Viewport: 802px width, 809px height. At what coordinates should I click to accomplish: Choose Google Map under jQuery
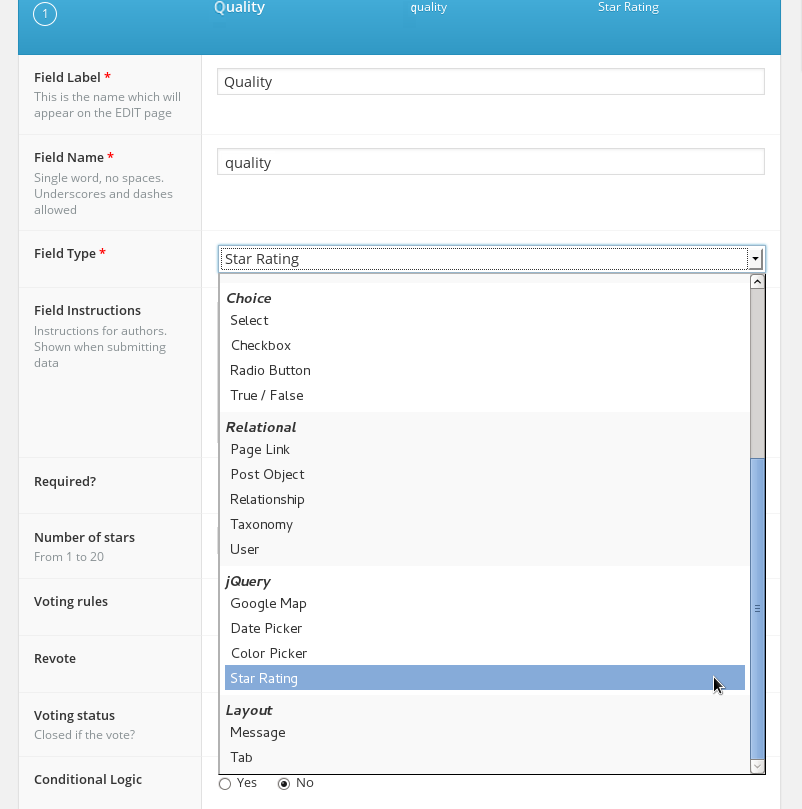(268, 604)
